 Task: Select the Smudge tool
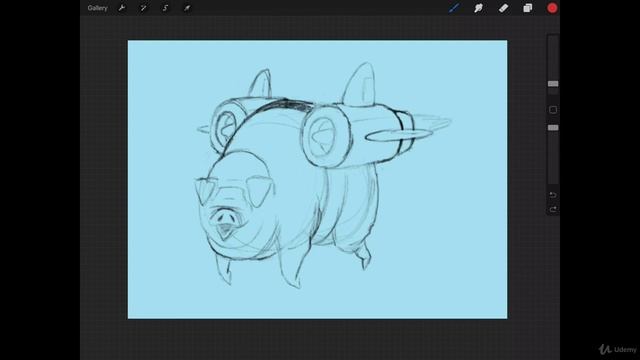(478, 8)
